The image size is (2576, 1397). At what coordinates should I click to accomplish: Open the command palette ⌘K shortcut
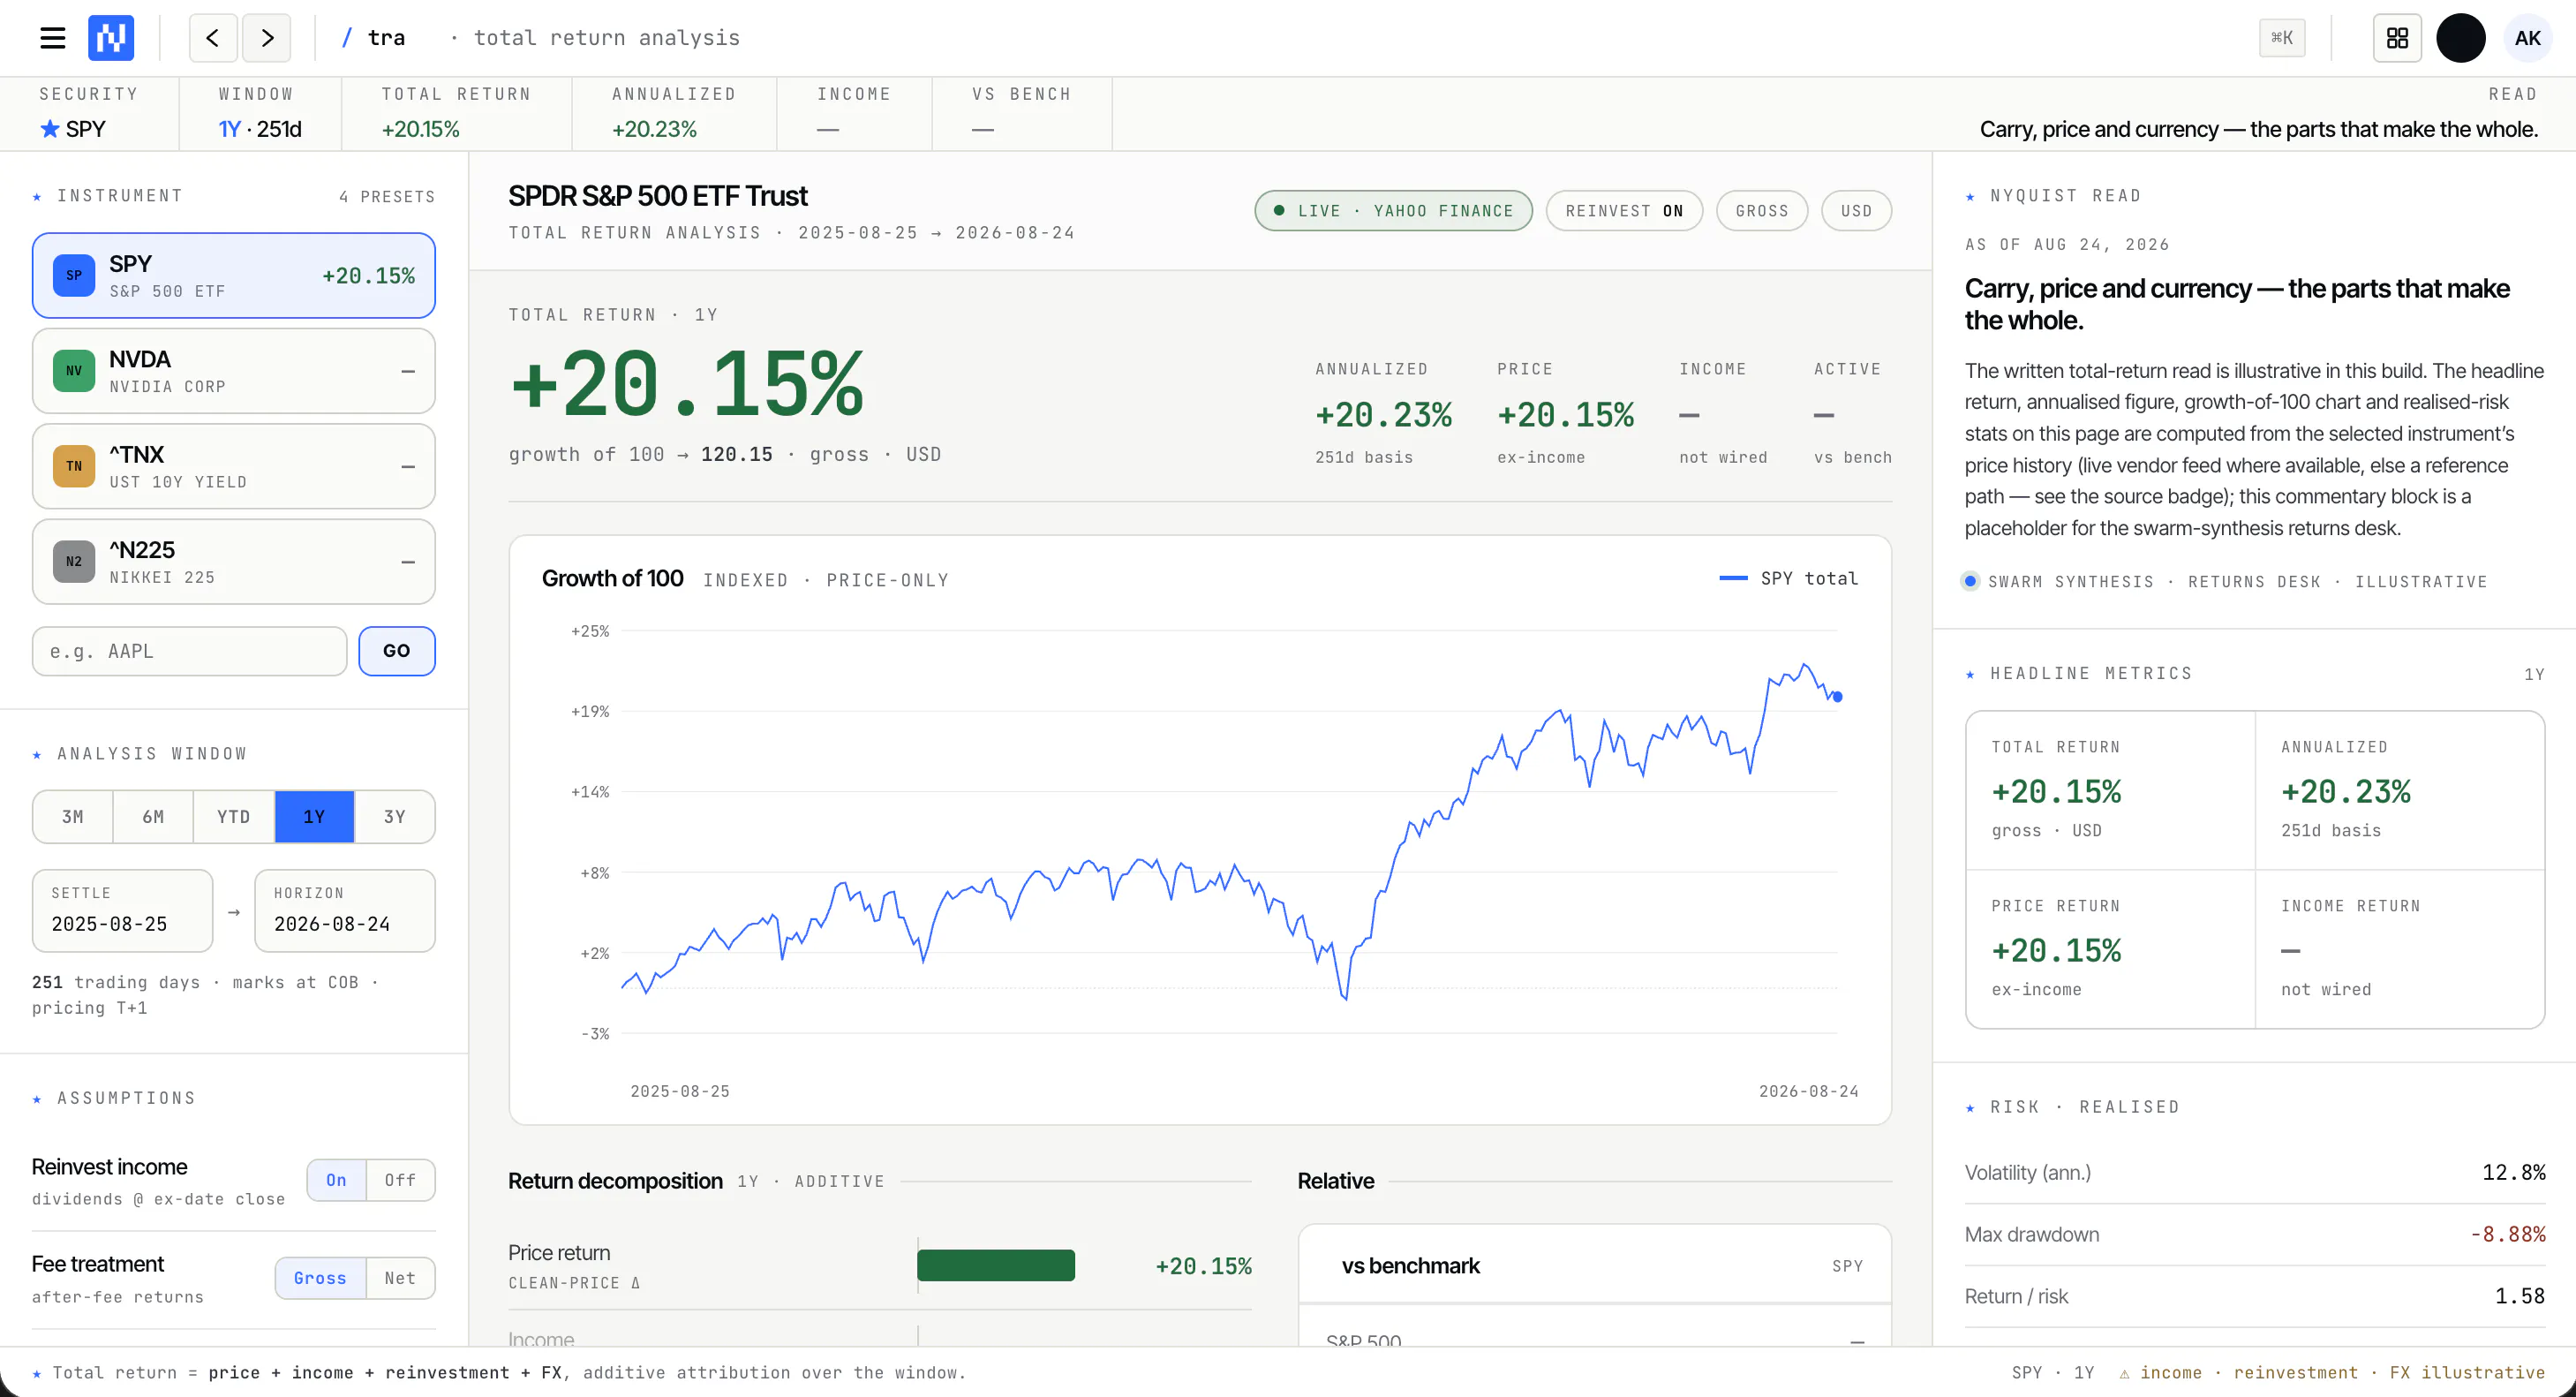(2281, 38)
